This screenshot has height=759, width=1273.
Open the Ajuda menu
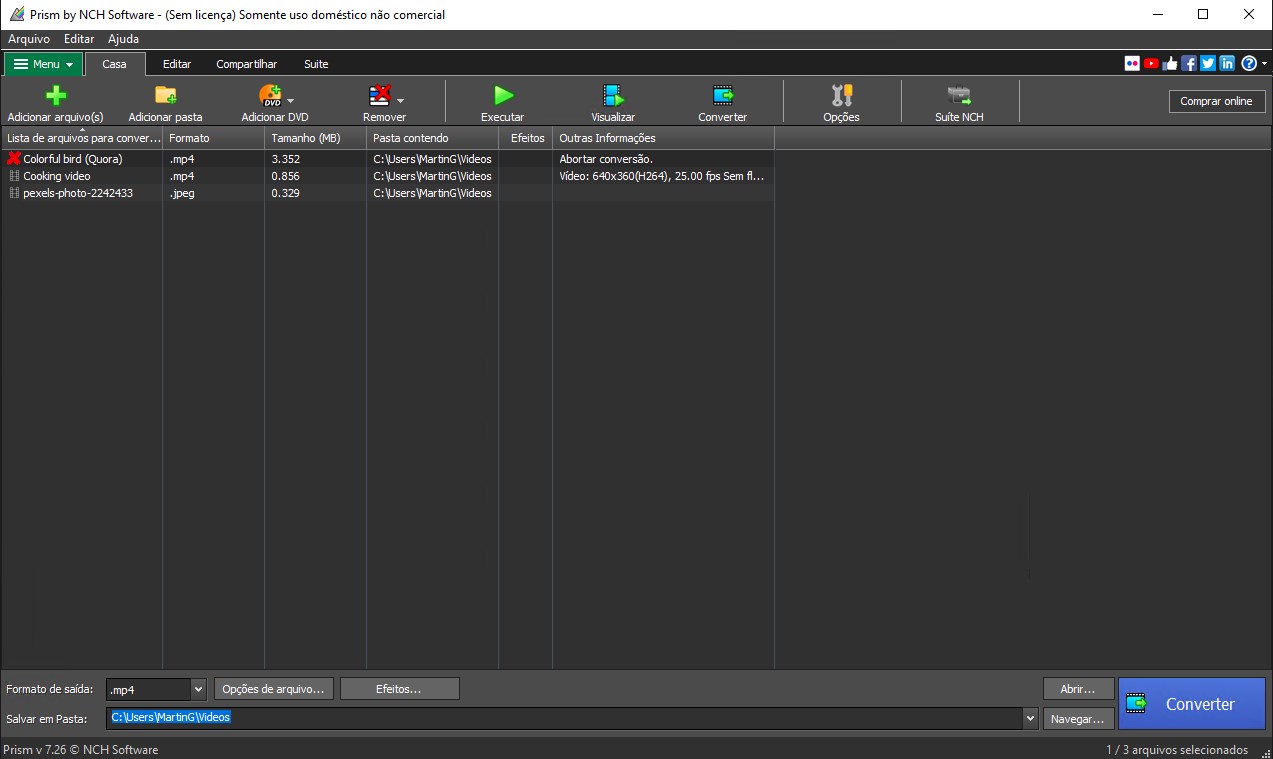[123, 39]
